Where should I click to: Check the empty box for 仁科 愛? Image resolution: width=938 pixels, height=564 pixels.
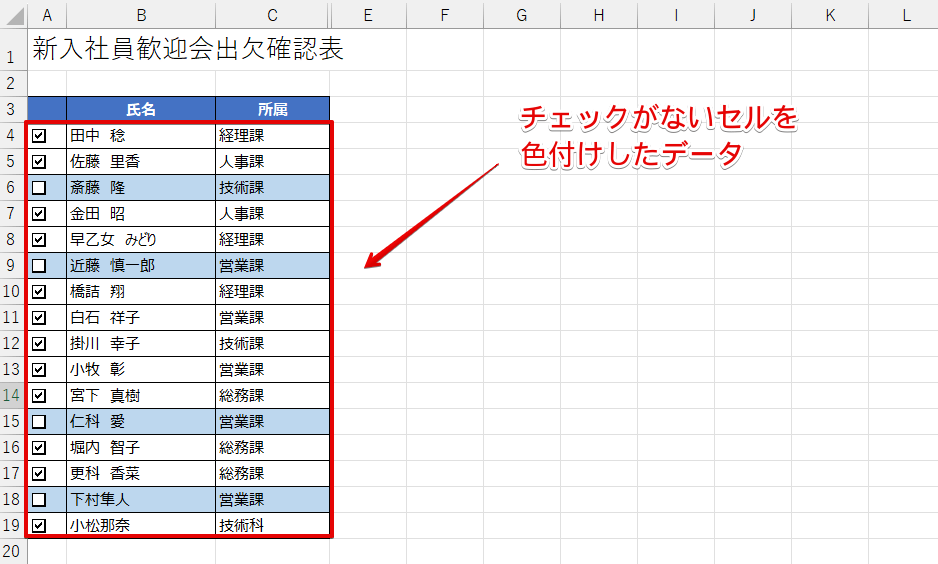pyautogui.click(x=39, y=422)
